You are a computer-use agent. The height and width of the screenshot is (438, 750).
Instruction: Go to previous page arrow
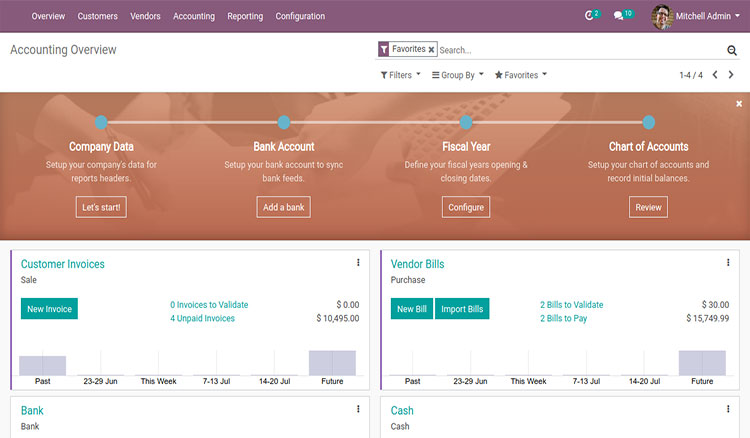click(716, 75)
